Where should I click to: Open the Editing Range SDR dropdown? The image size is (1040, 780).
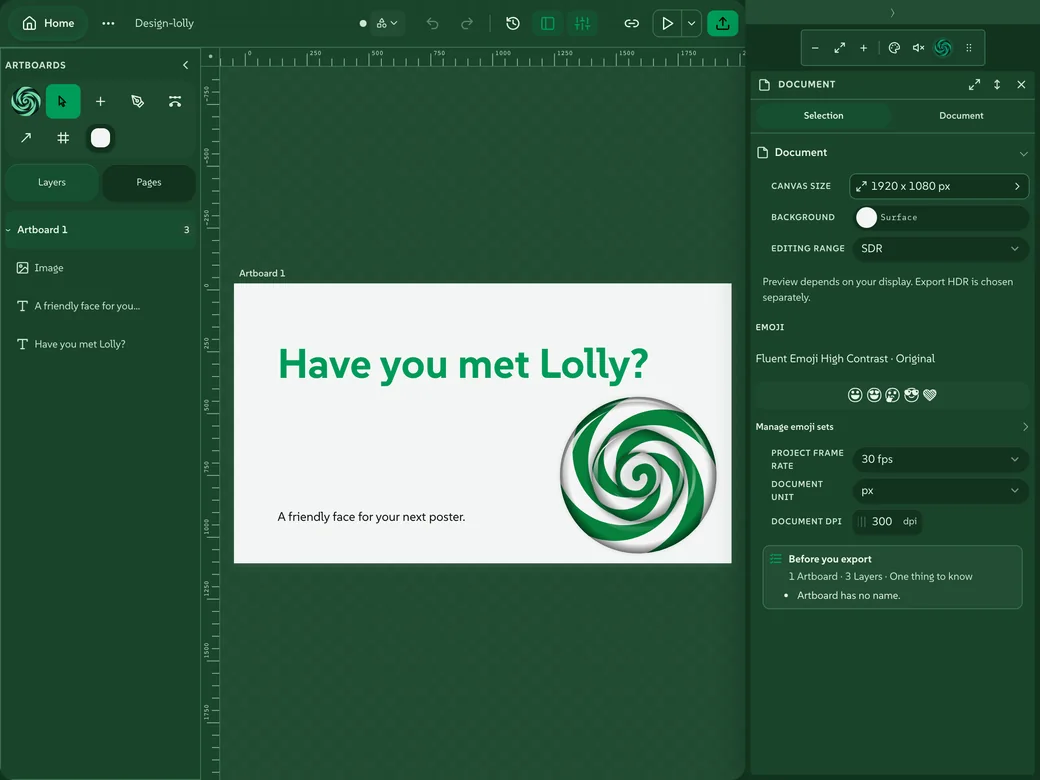click(x=940, y=248)
